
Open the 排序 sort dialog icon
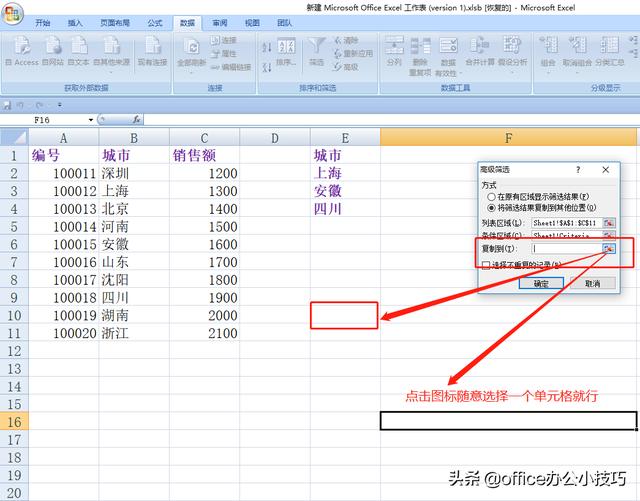287,52
